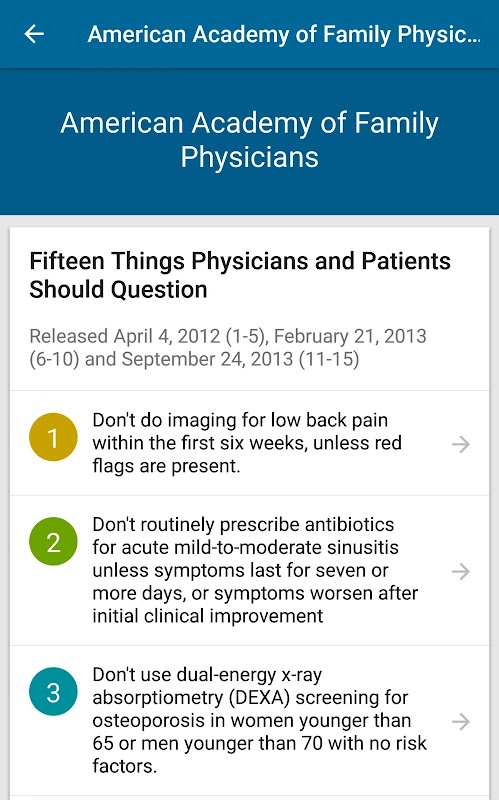Click the 'September 24, 2013 (11-15)' text
The width and height of the screenshot is (499, 800).
[x=240, y=359]
